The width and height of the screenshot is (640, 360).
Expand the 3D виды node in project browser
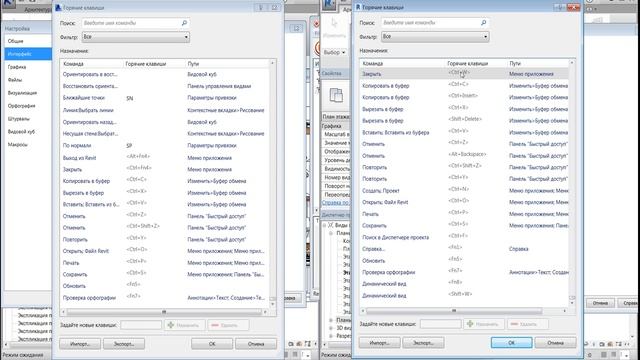click(x=331, y=328)
